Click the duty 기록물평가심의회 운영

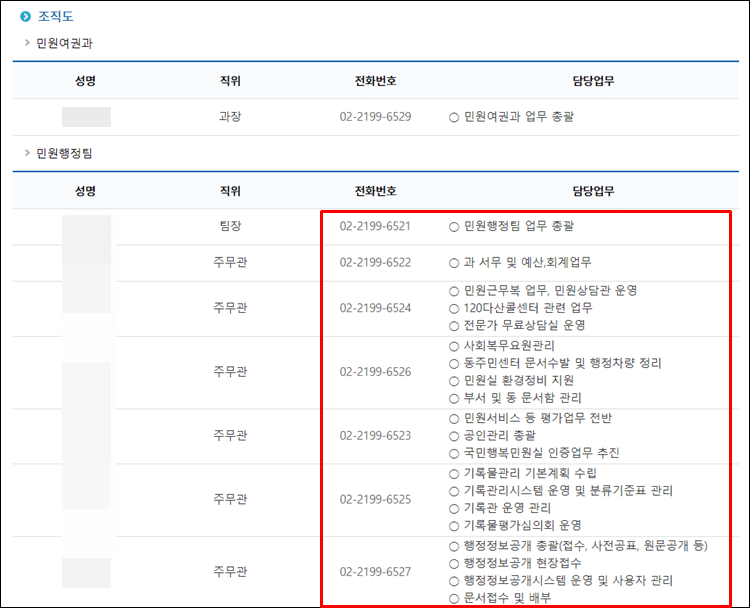(x=523, y=526)
